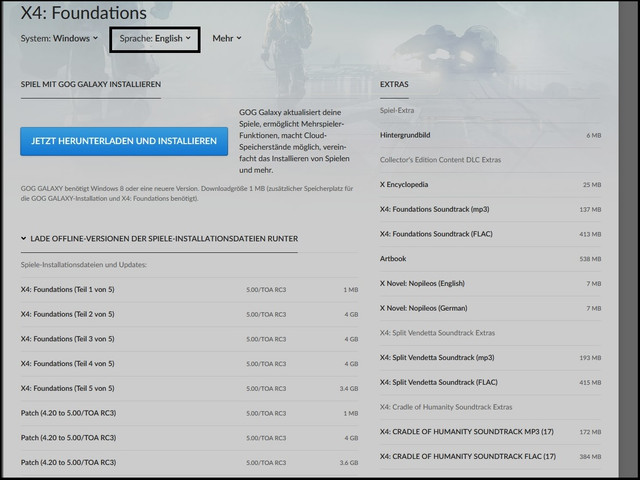640x480 pixels.
Task: Download the 4 GB Patch (4.20 to 5.00/TOA RC3)
Action: (x=189, y=438)
